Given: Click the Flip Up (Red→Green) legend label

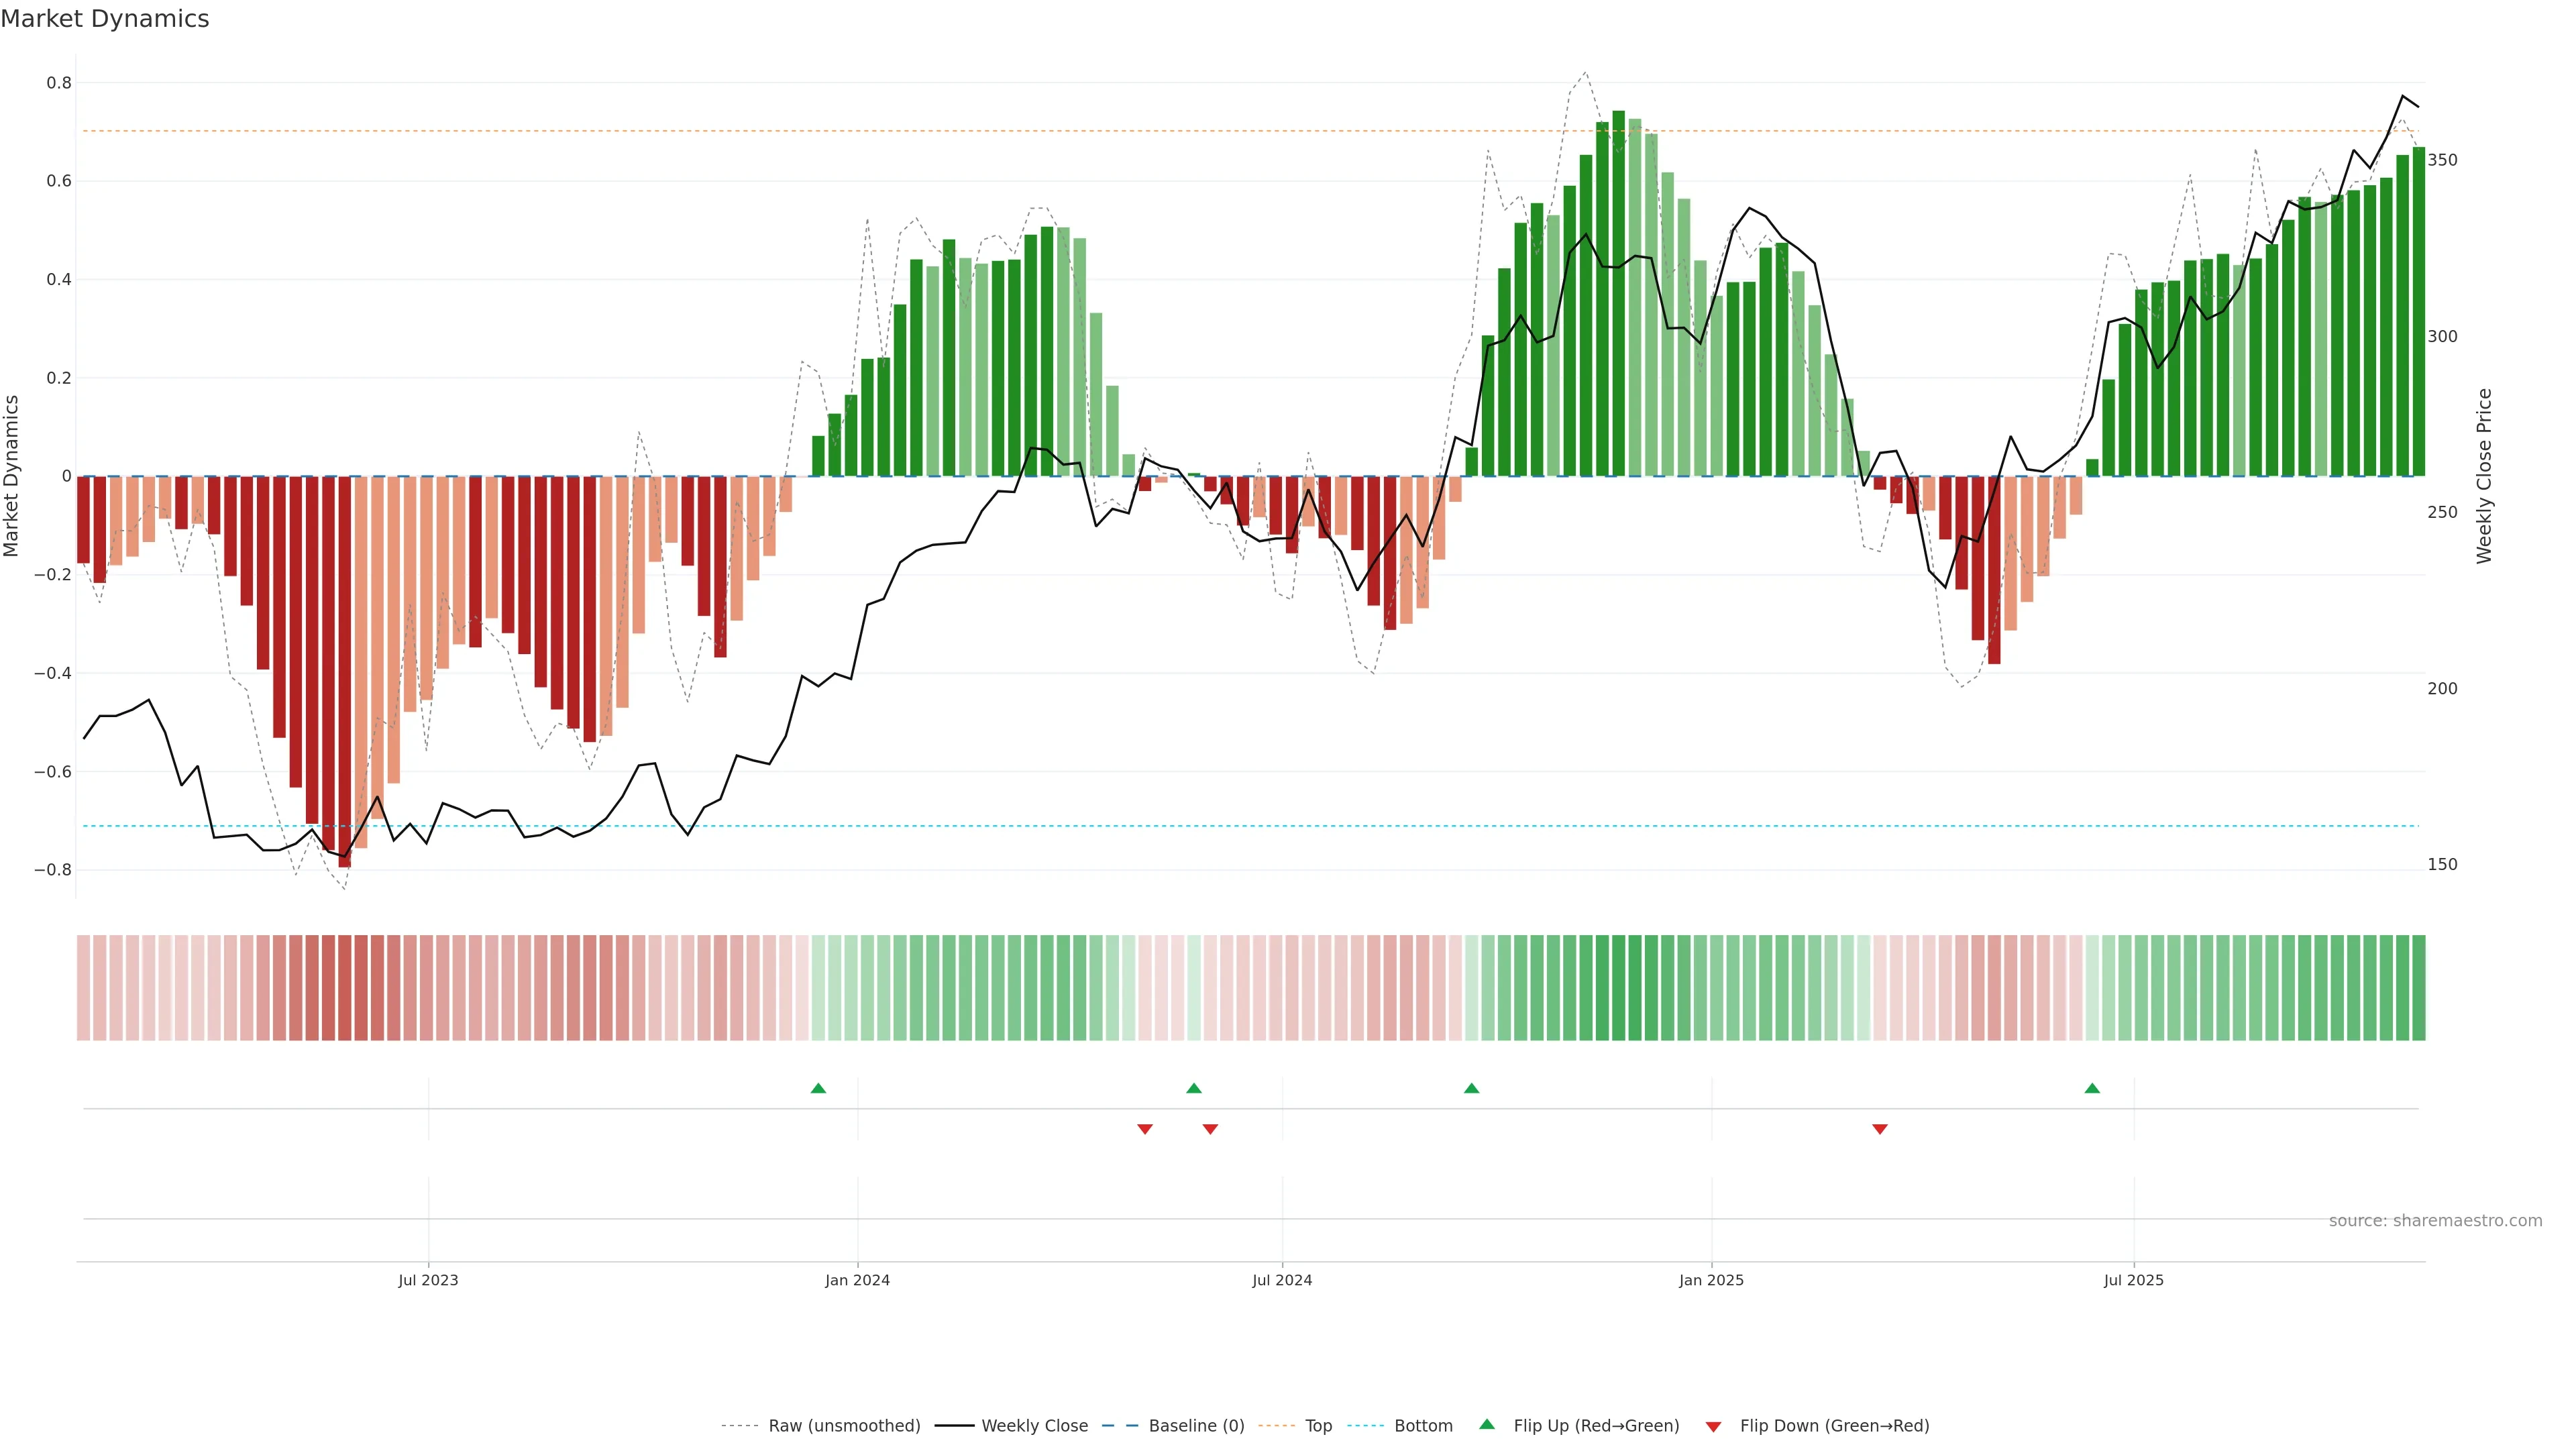Looking at the screenshot, I should 1596,1426.
